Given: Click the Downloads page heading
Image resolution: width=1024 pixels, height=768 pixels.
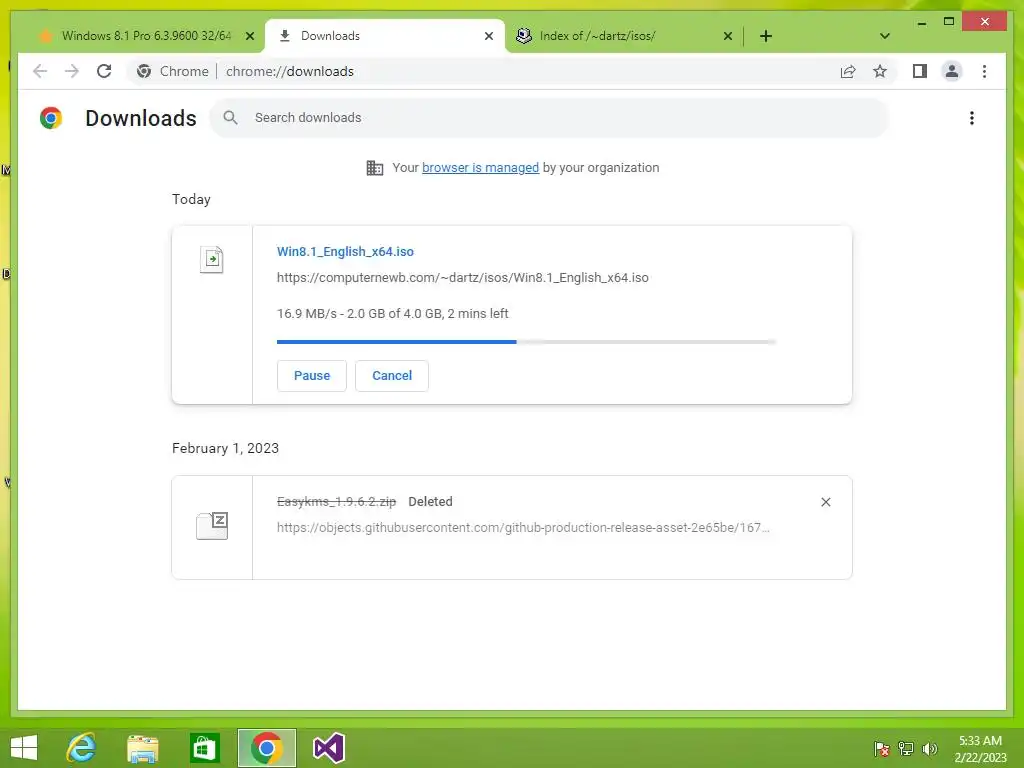Looking at the screenshot, I should 140,118.
